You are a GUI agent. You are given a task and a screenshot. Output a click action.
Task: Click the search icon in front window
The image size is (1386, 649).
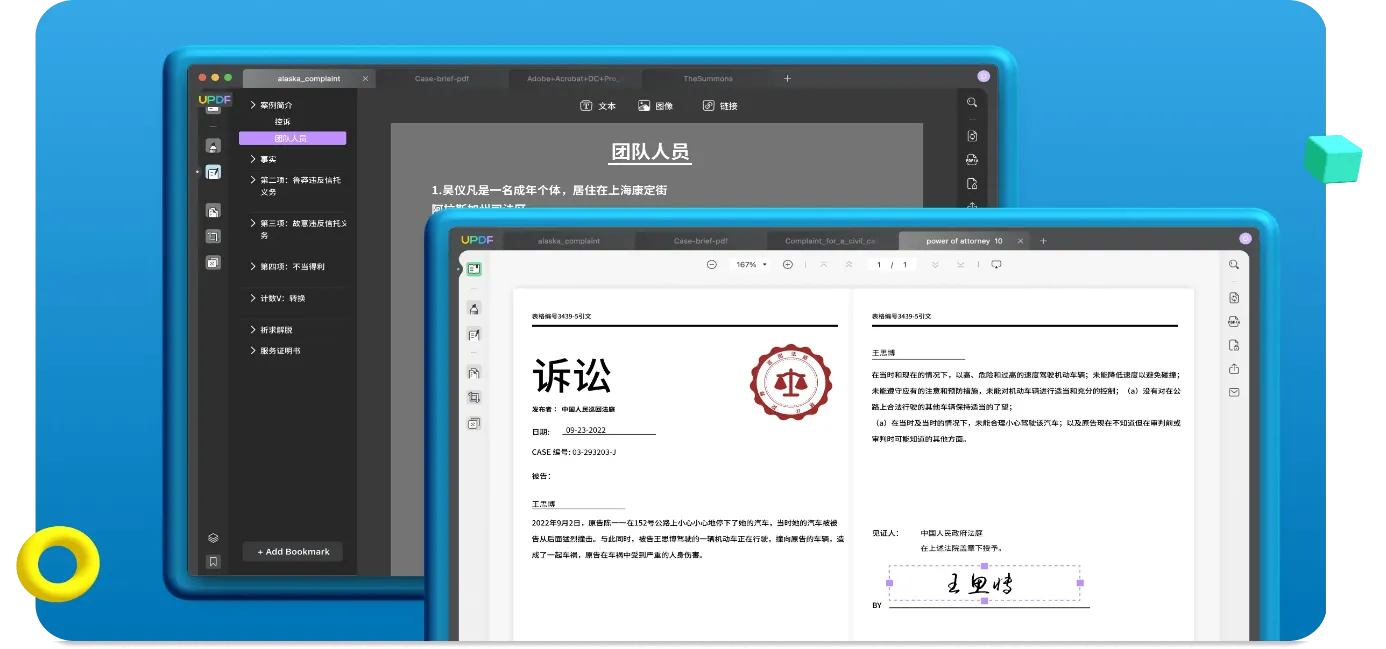[1234, 265]
